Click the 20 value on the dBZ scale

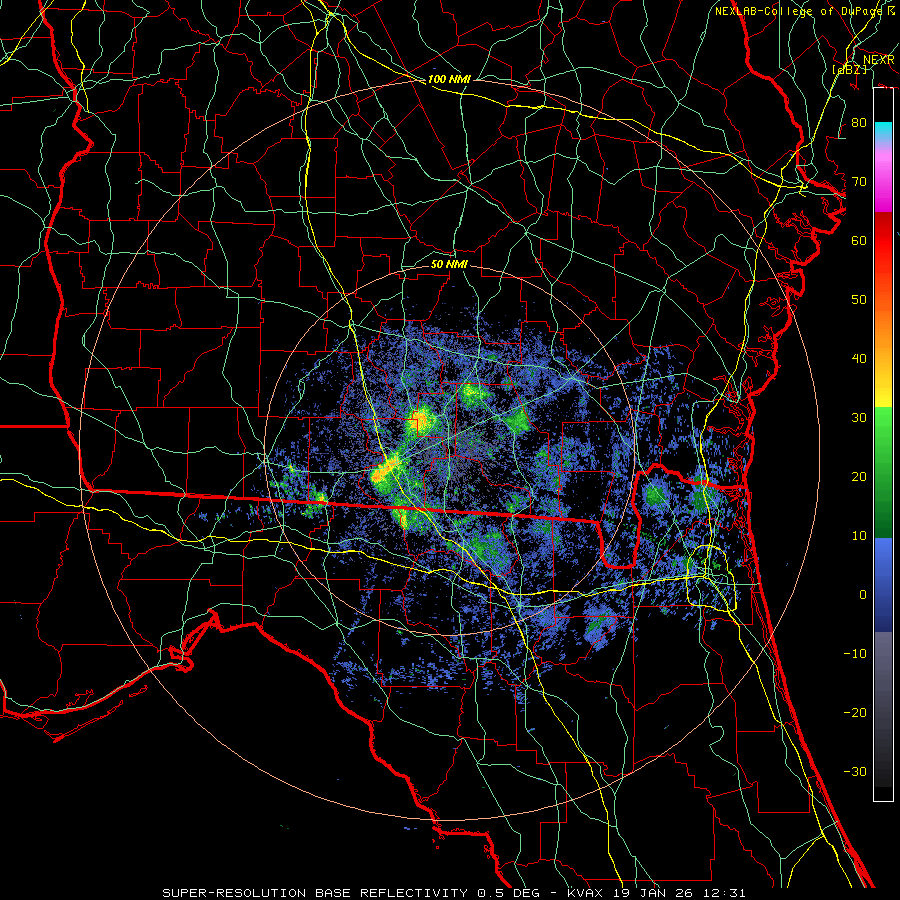tap(859, 476)
